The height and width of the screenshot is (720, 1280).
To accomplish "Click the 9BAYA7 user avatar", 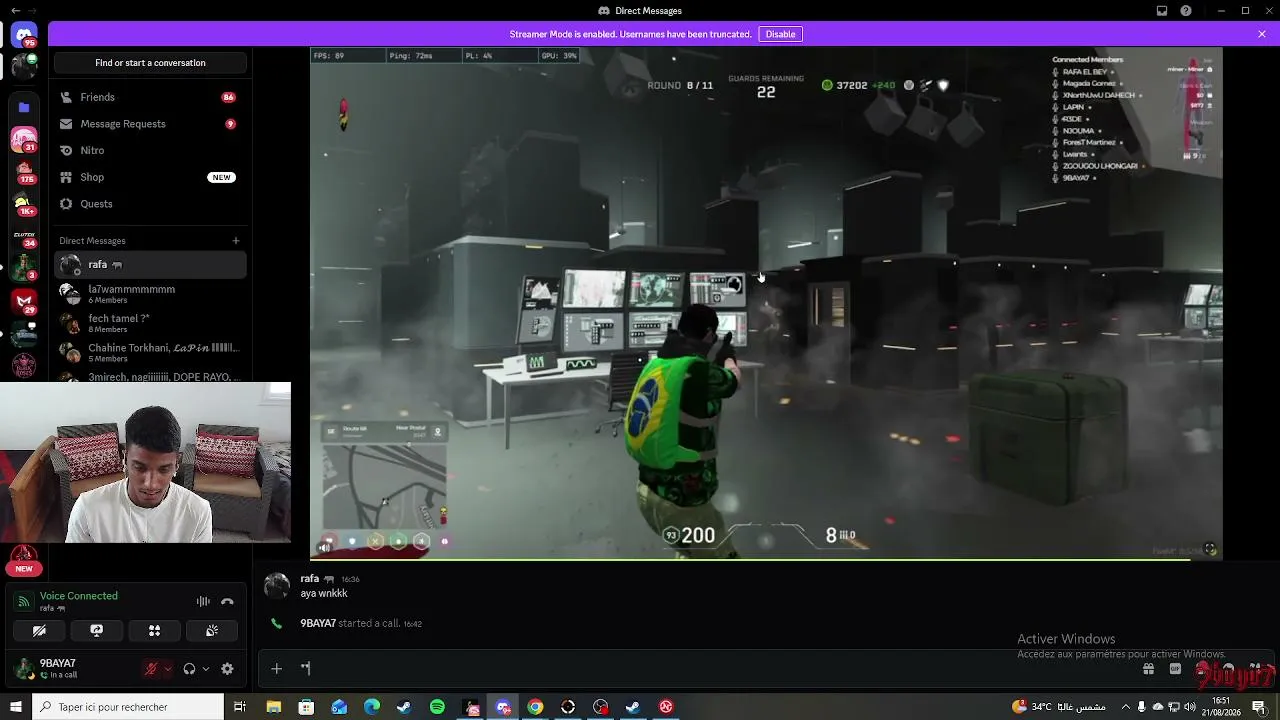I will (24, 668).
